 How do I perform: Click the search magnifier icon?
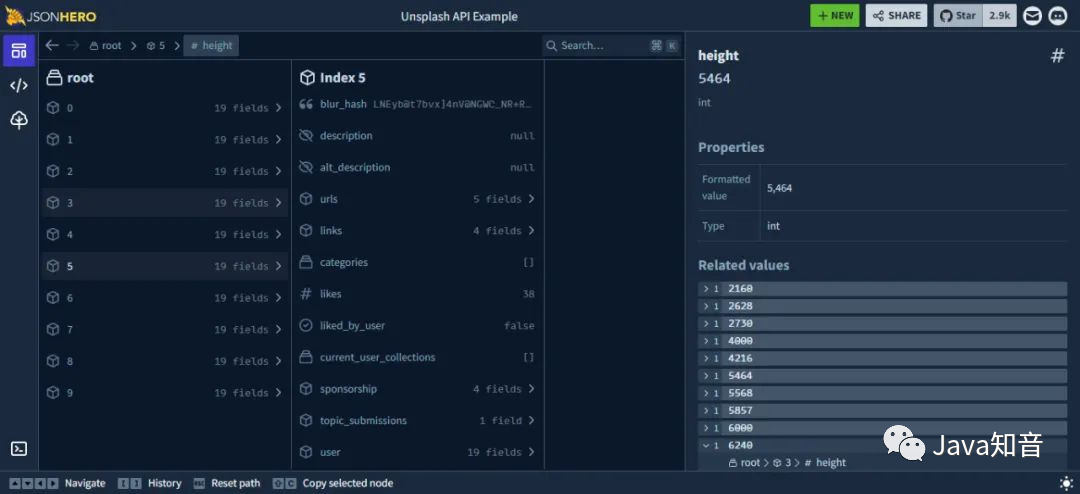tap(551, 45)
